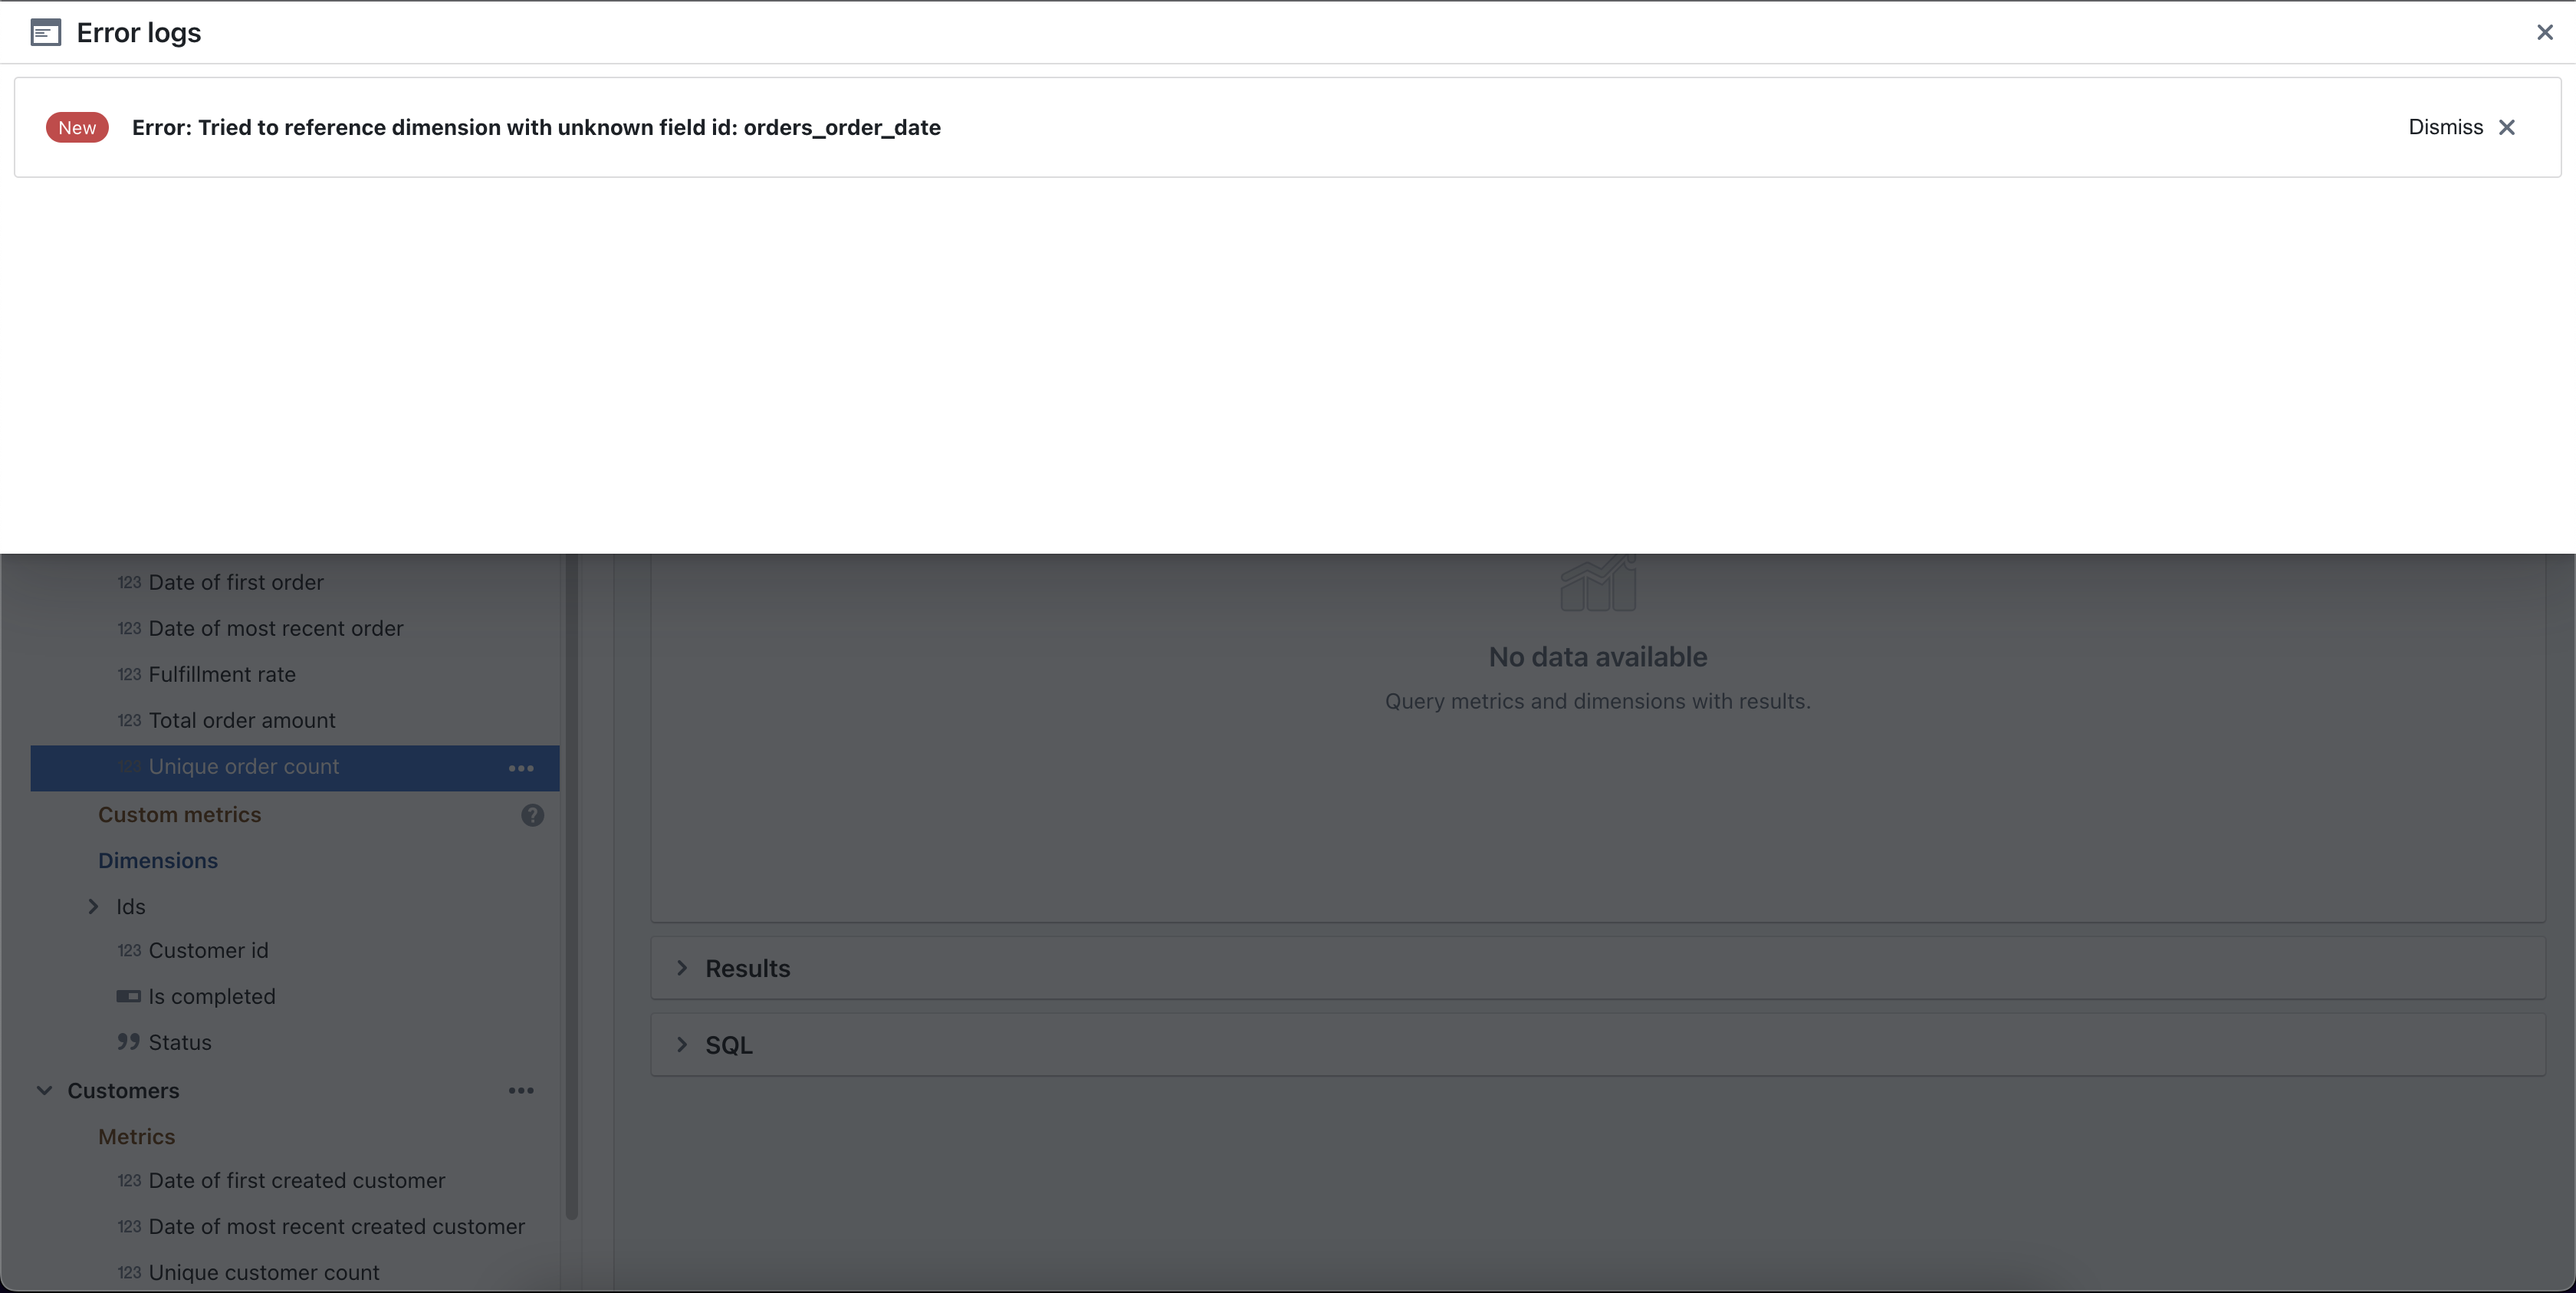Click the Custom metrics heading

pos(179,815)
